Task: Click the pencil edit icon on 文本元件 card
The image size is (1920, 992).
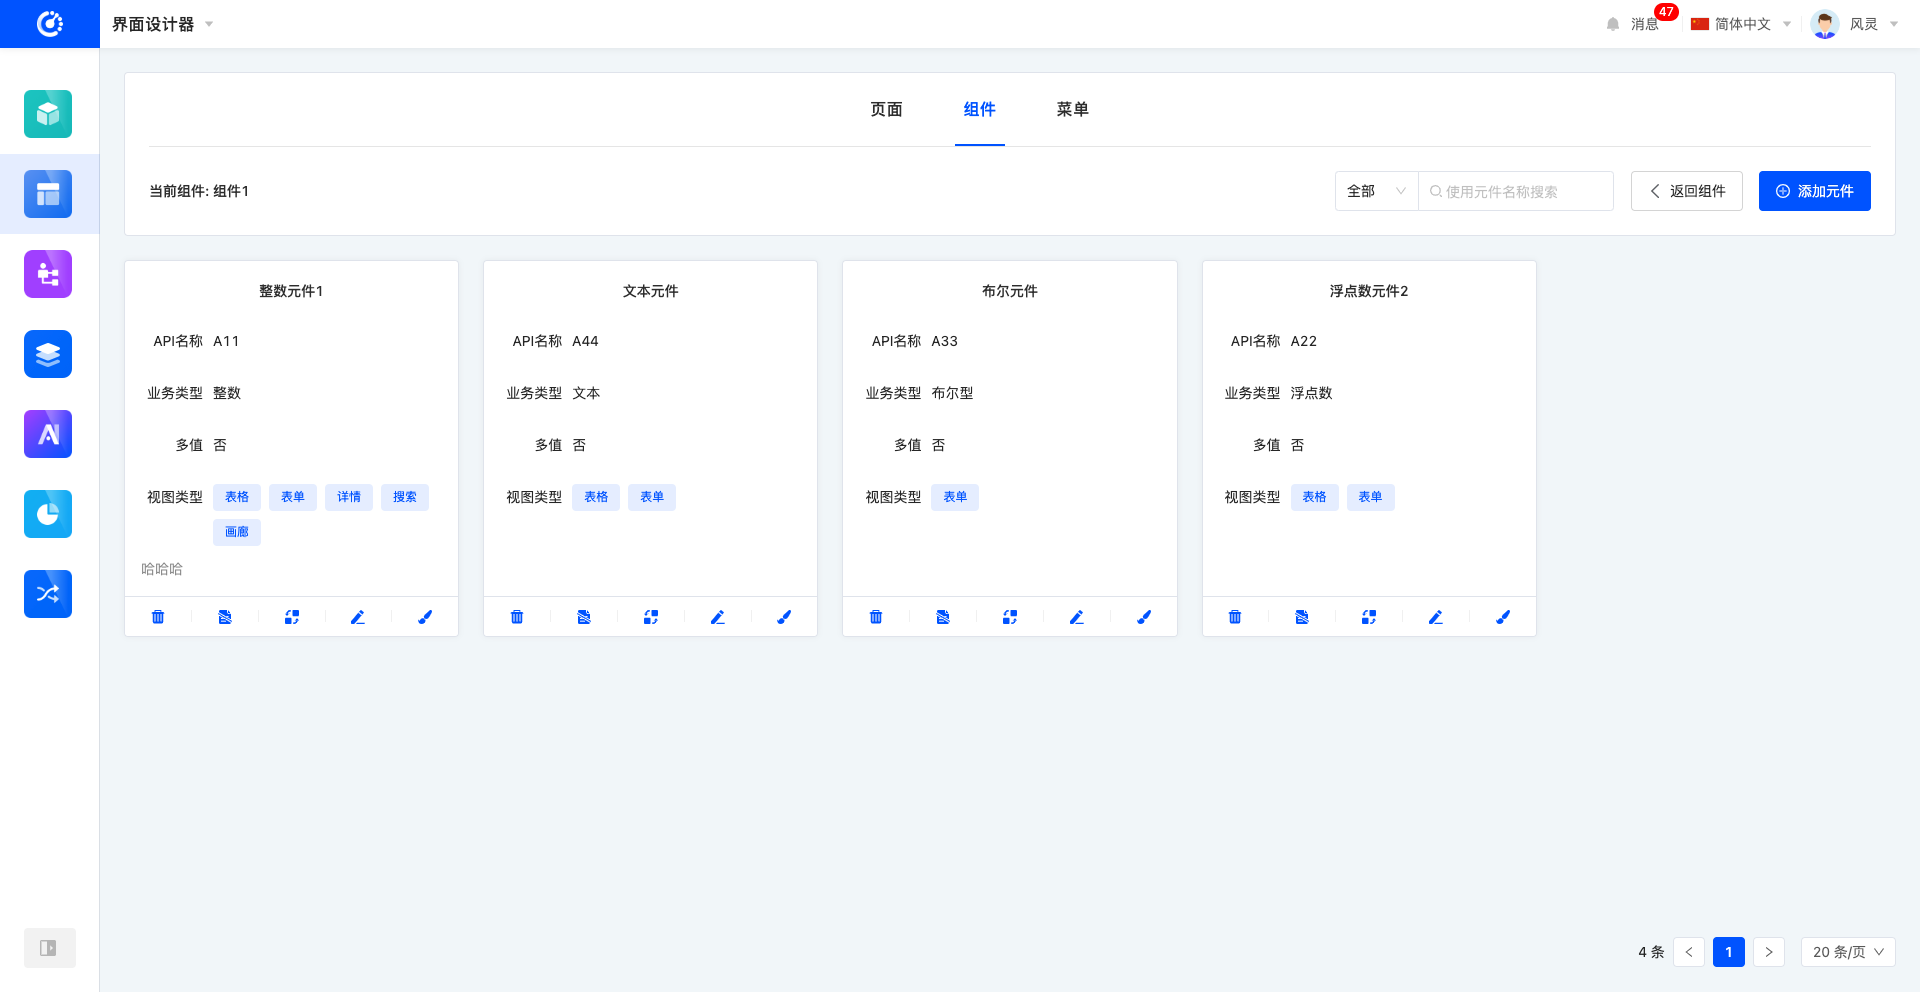Action: [x=717, y=617]
